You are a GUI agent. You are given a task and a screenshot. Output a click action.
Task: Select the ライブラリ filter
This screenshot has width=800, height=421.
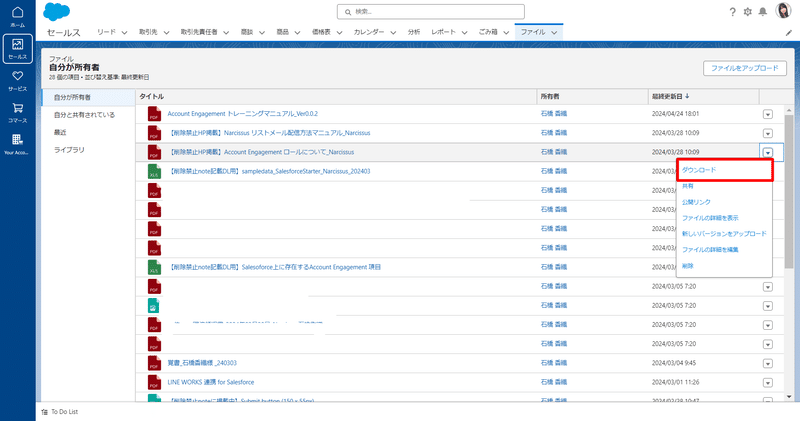(x=69, y=150)
